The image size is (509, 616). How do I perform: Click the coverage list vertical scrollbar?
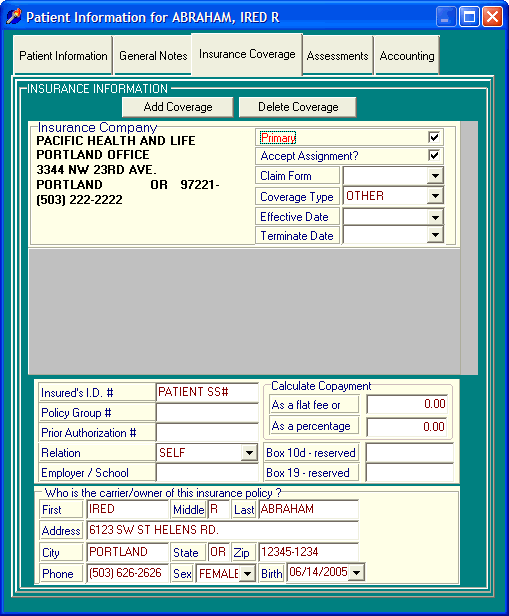pyautogui.click(x=469, y=248)
